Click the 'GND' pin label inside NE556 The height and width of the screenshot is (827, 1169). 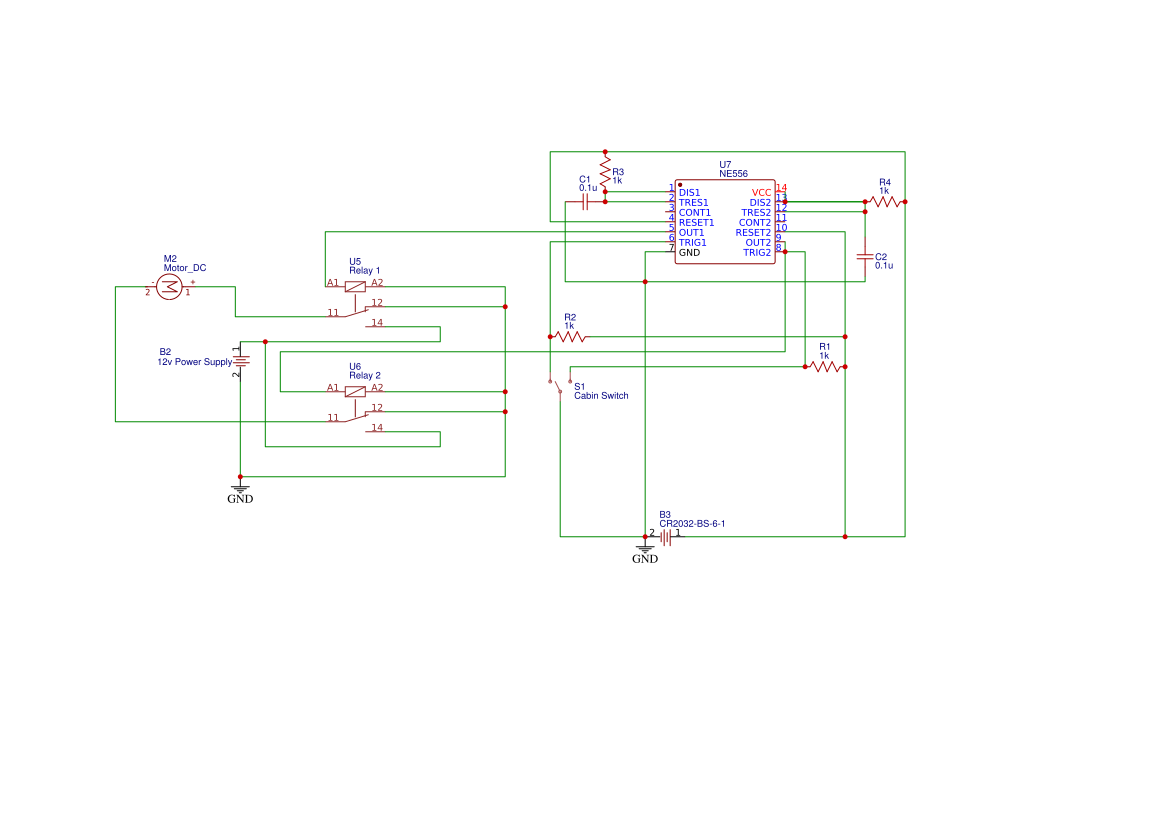[x=690, y=253]
